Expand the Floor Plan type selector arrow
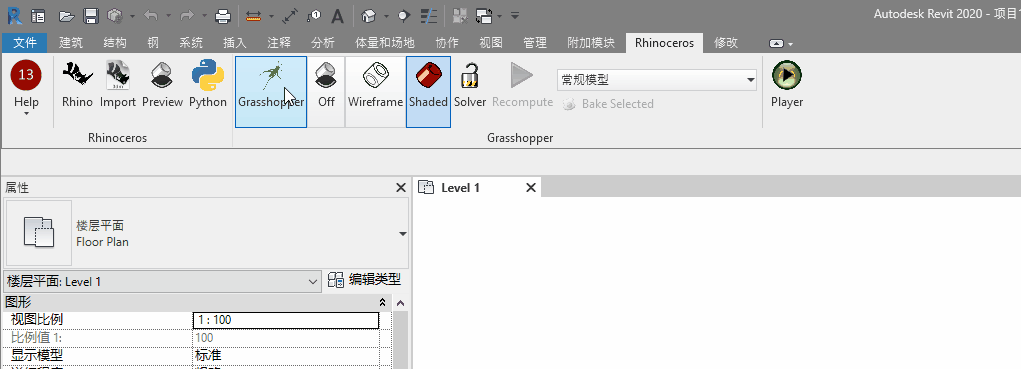Viewport: 1021px width, 369px height. coord(403,234)
